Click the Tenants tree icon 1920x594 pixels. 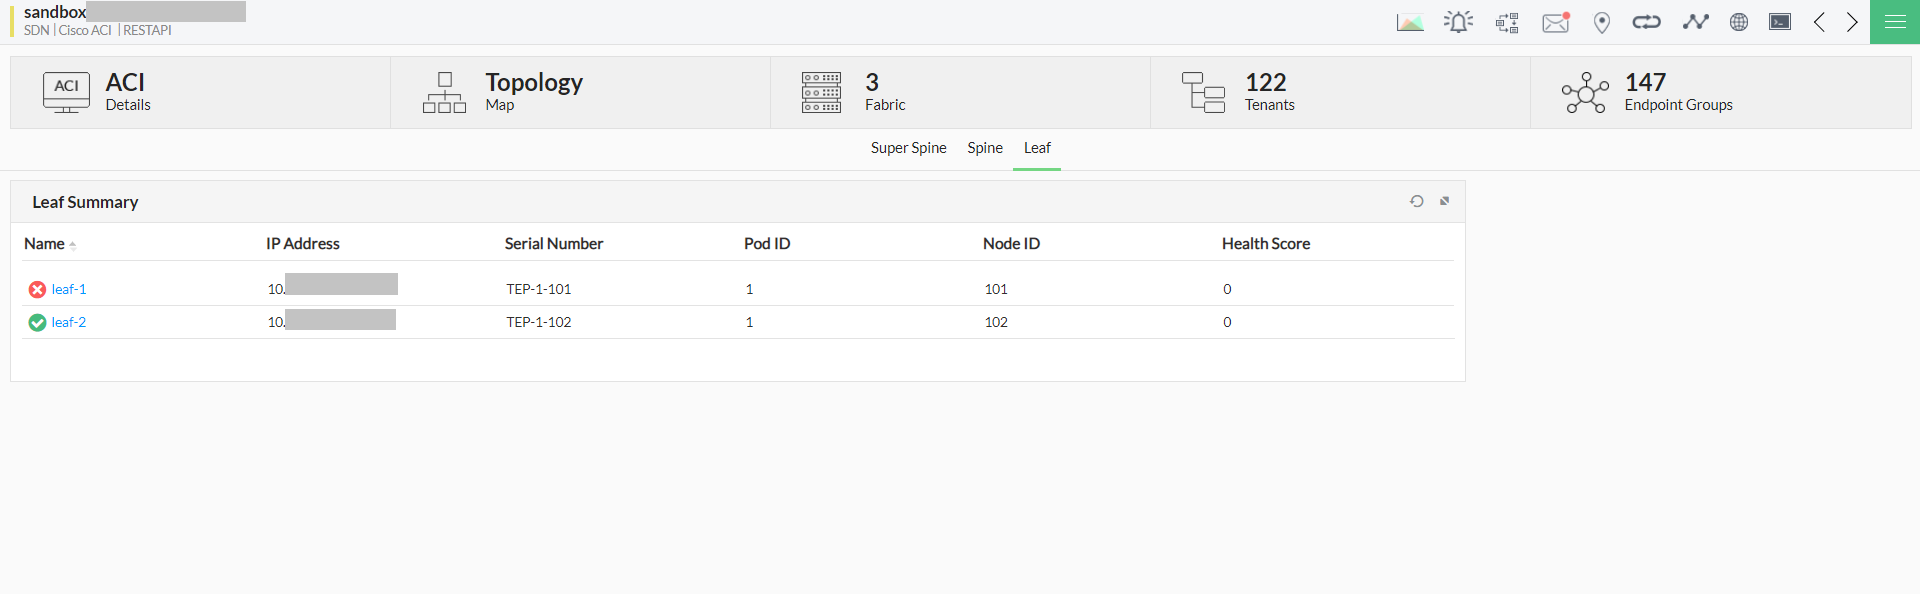[1203, 92]
